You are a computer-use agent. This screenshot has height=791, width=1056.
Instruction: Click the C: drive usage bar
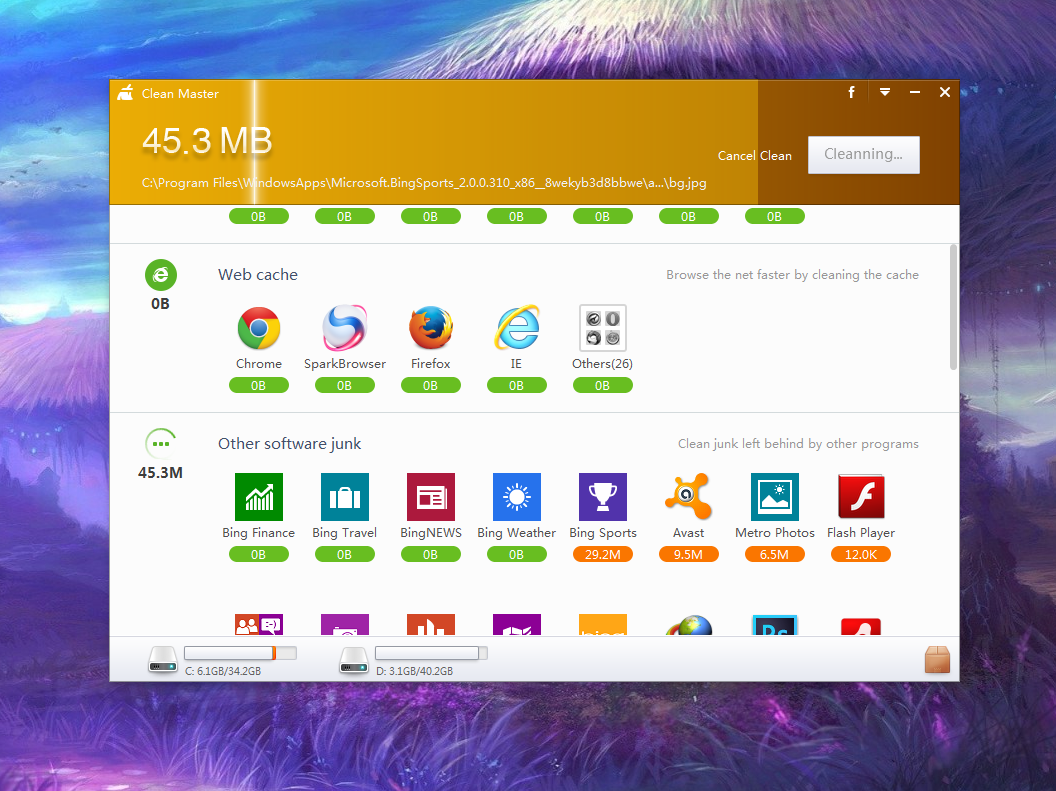(240, 653)
